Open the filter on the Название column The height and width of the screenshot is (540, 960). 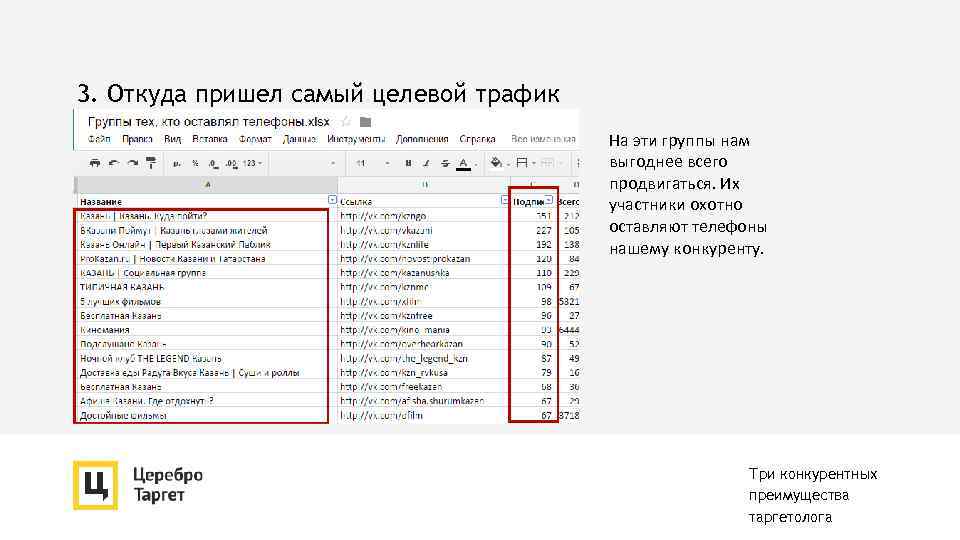[x=332, y=200]
